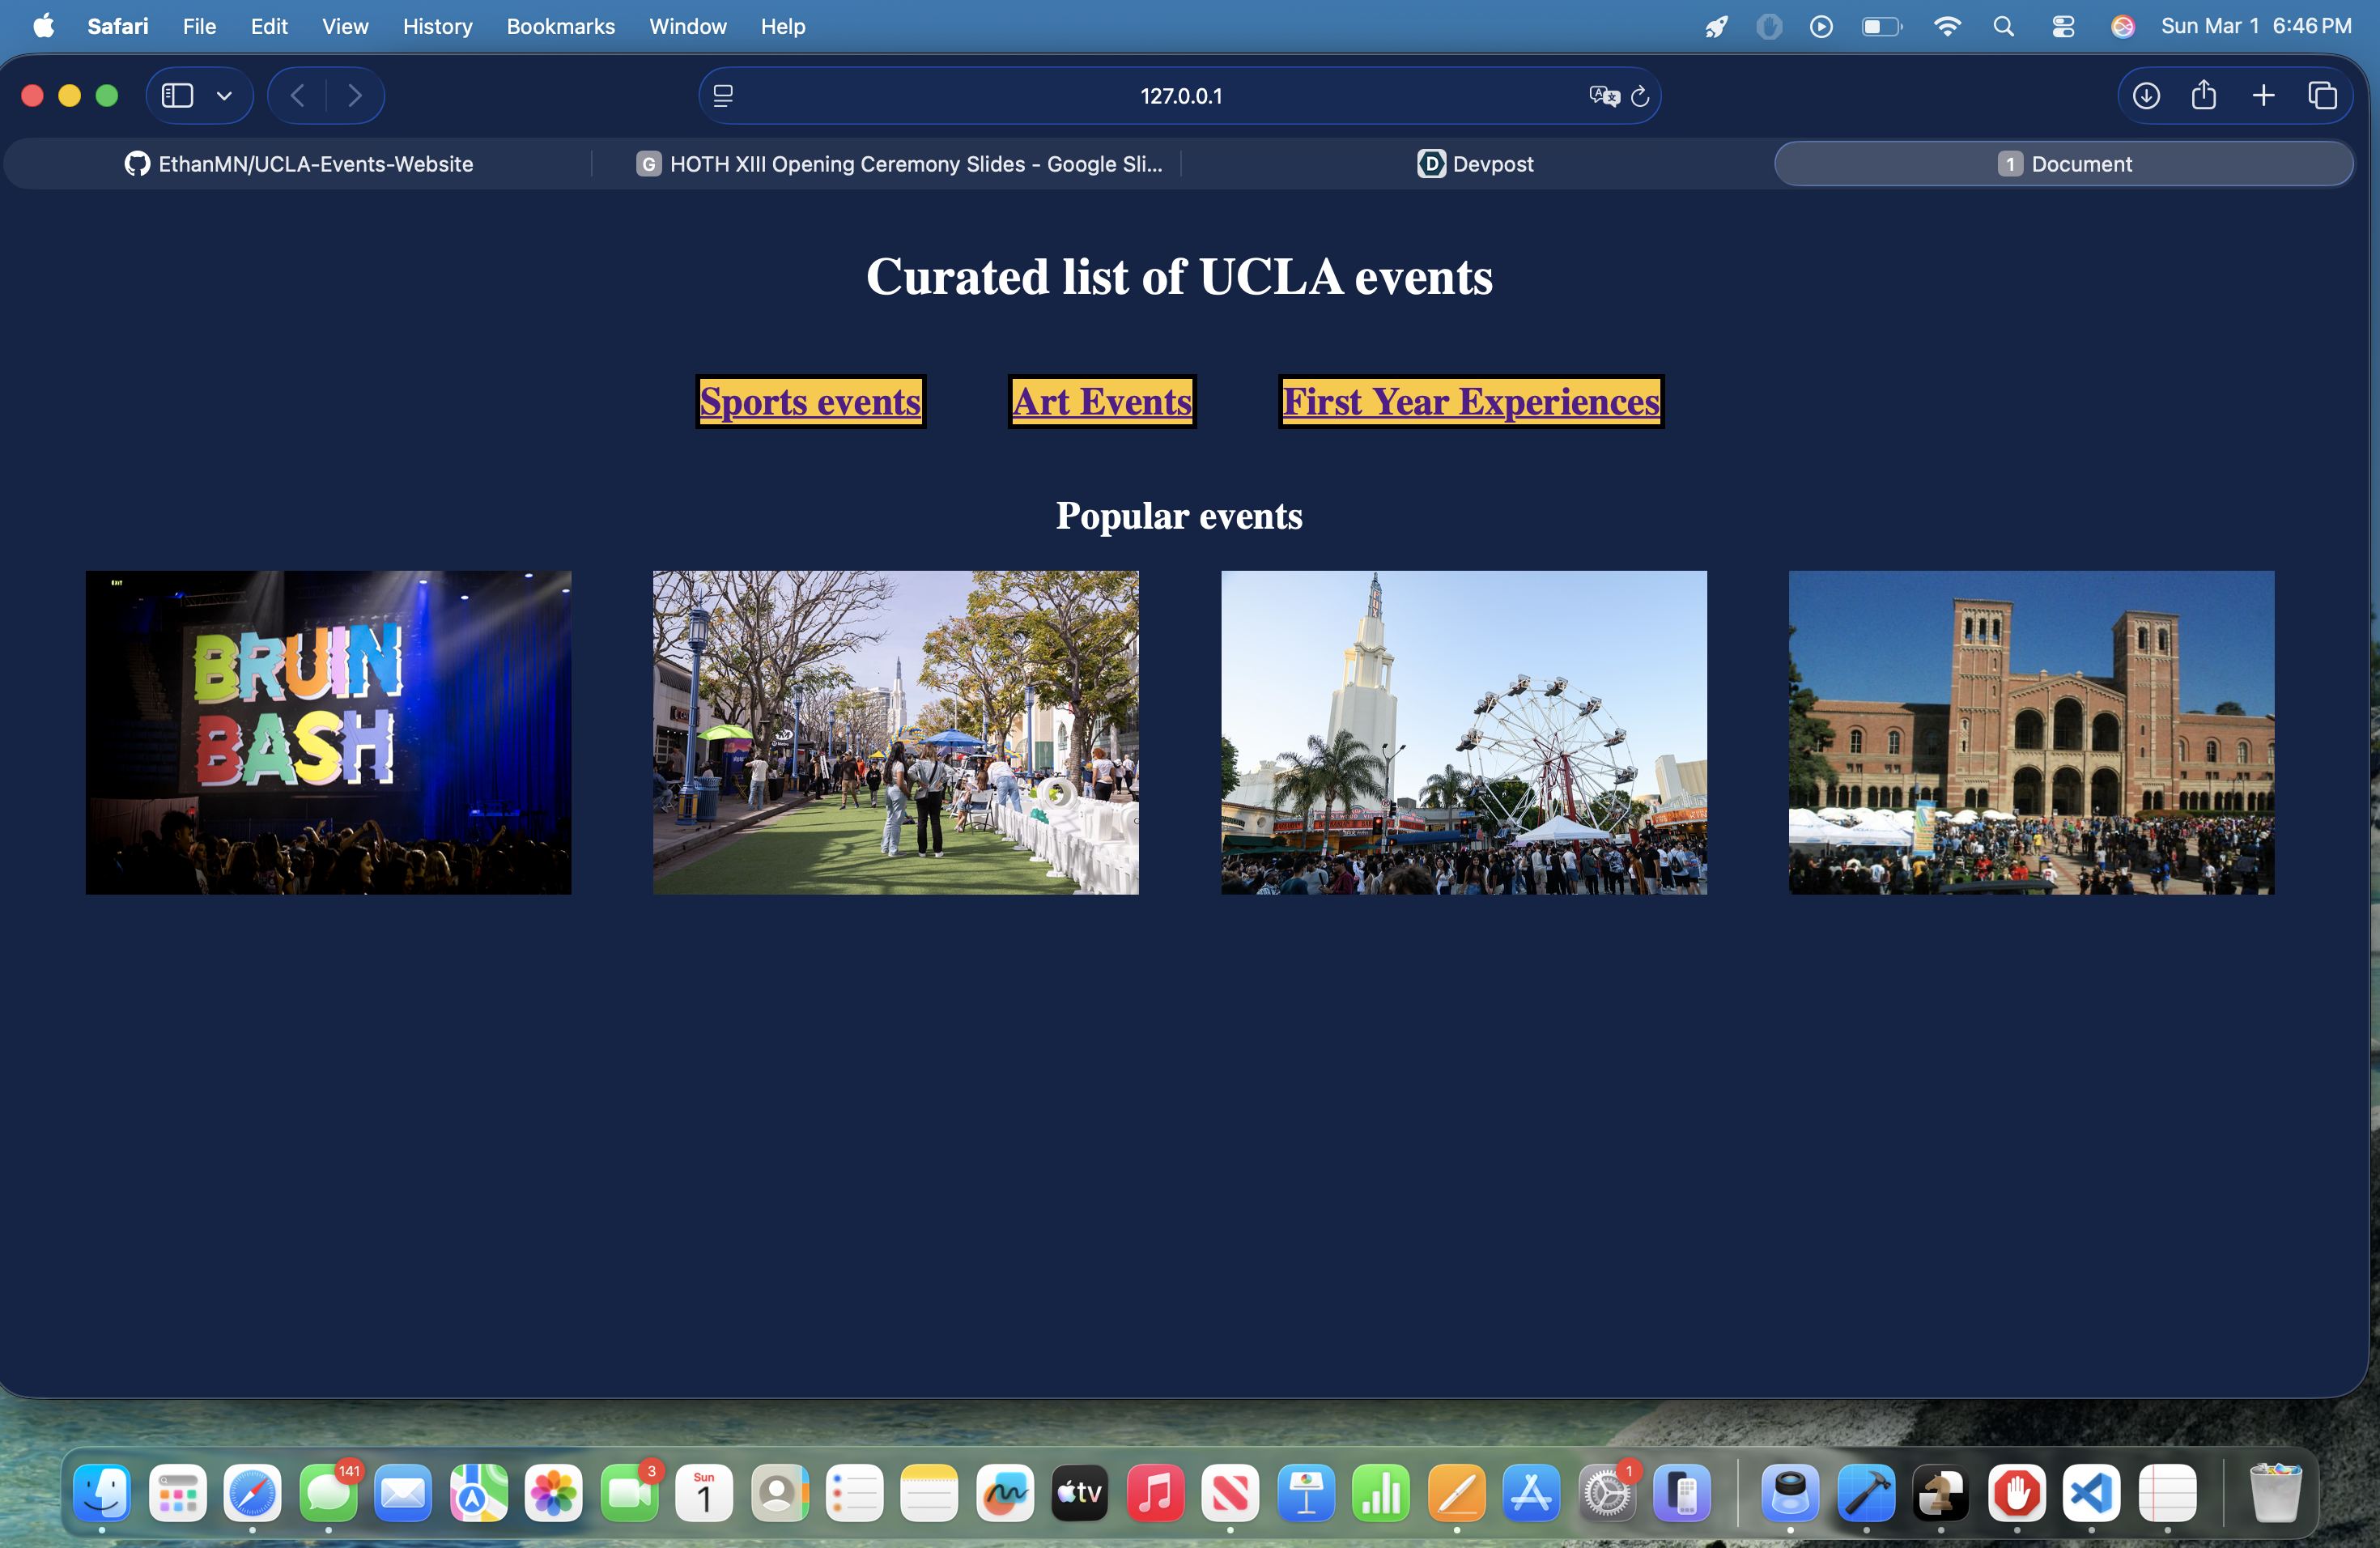2380x1548 pixels.
Task: Open the First Year Experiences link
Action: point(1471,402)
